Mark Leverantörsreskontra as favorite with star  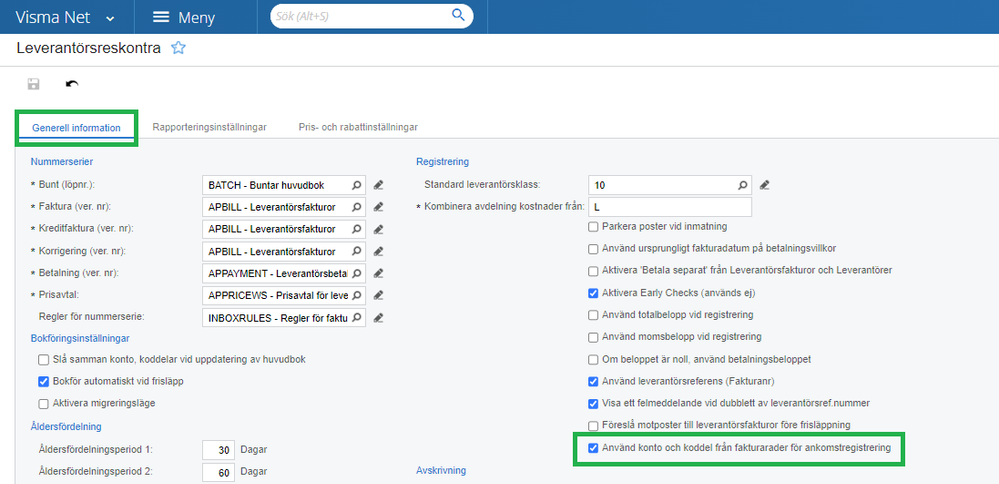[x=178, y=47]
